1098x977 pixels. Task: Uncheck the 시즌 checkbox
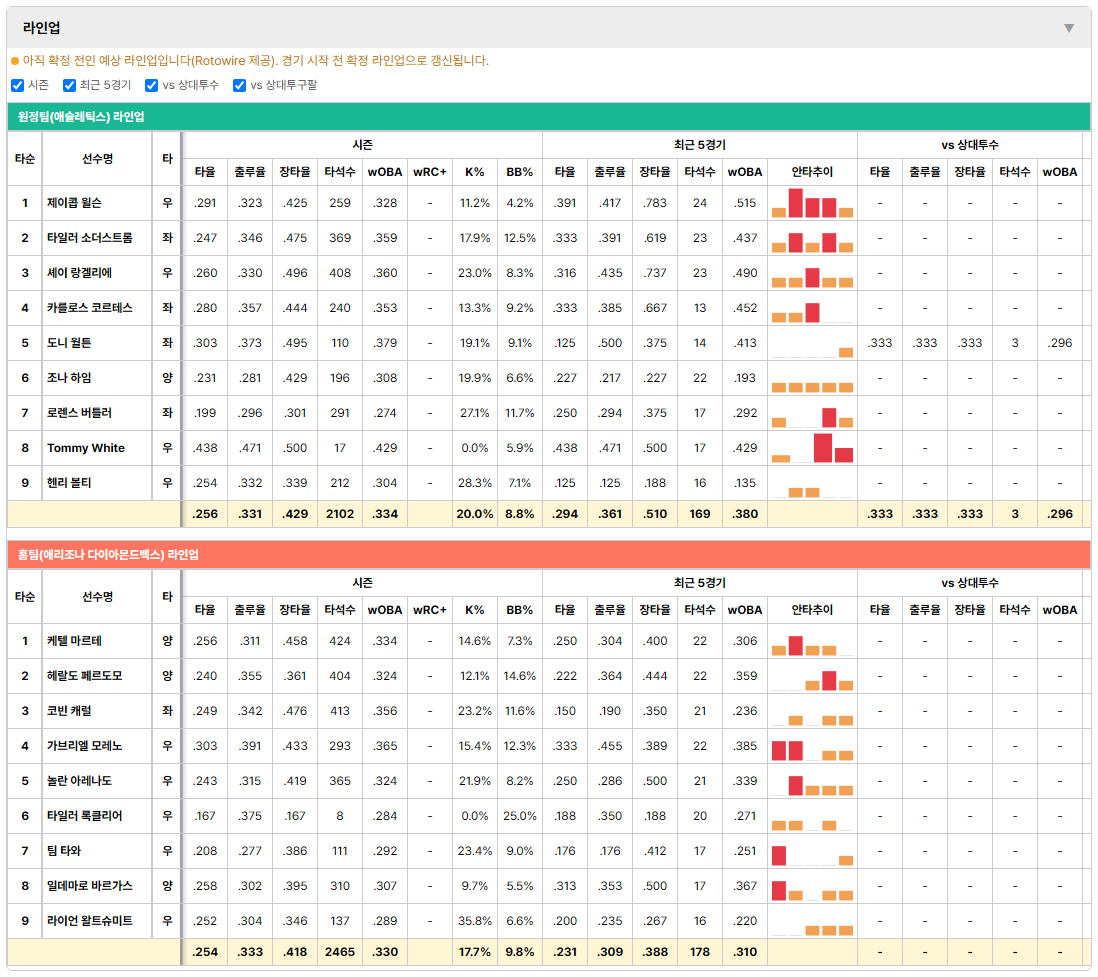(x=18, y=85)
